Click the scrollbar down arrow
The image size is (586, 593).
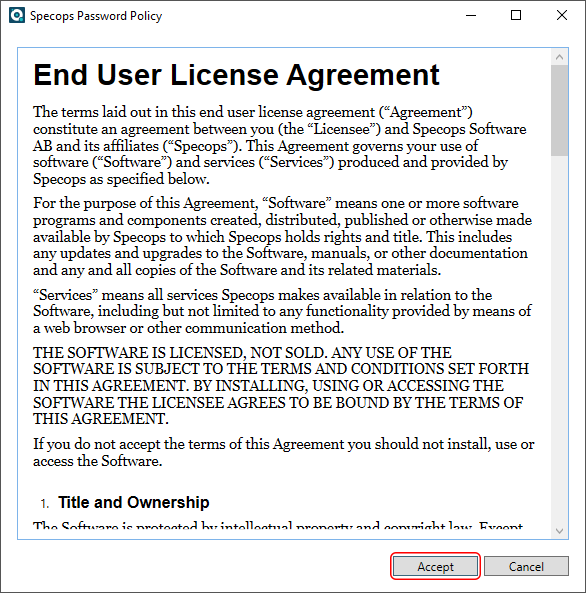tap(560, 531)
